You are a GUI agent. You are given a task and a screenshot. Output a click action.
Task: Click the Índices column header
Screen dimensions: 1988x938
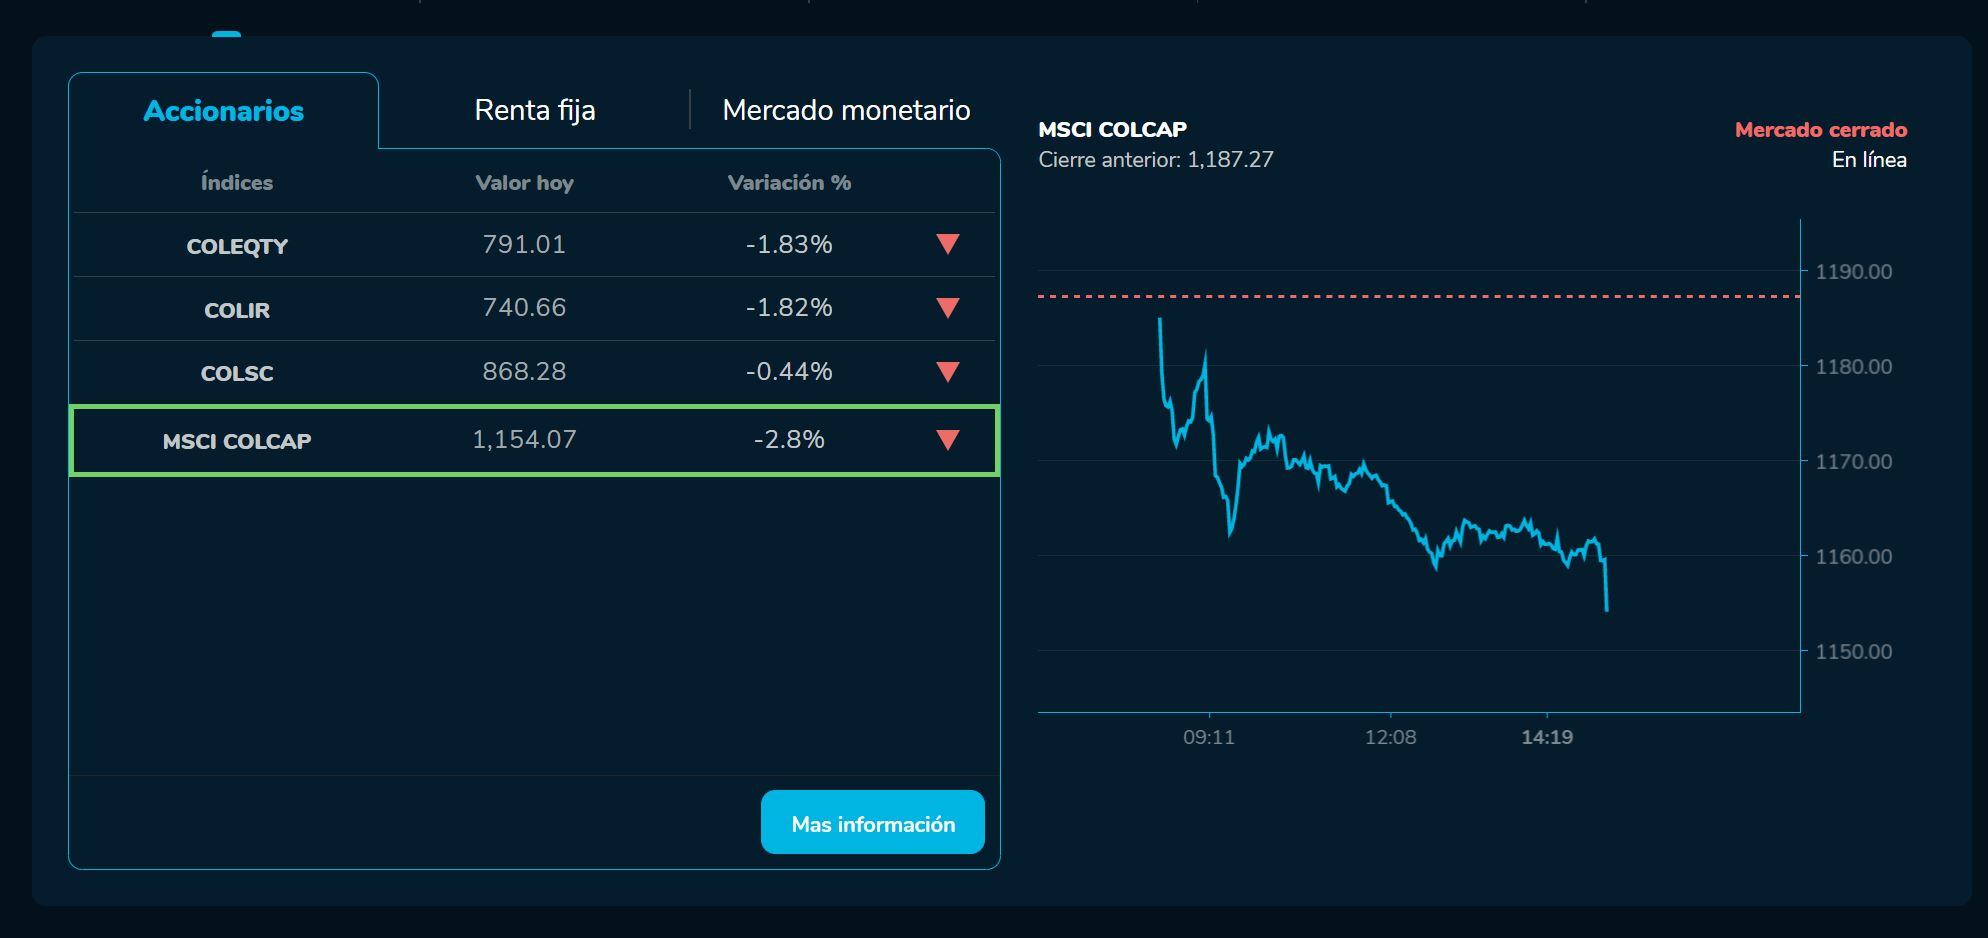click(x=237, y=182)
